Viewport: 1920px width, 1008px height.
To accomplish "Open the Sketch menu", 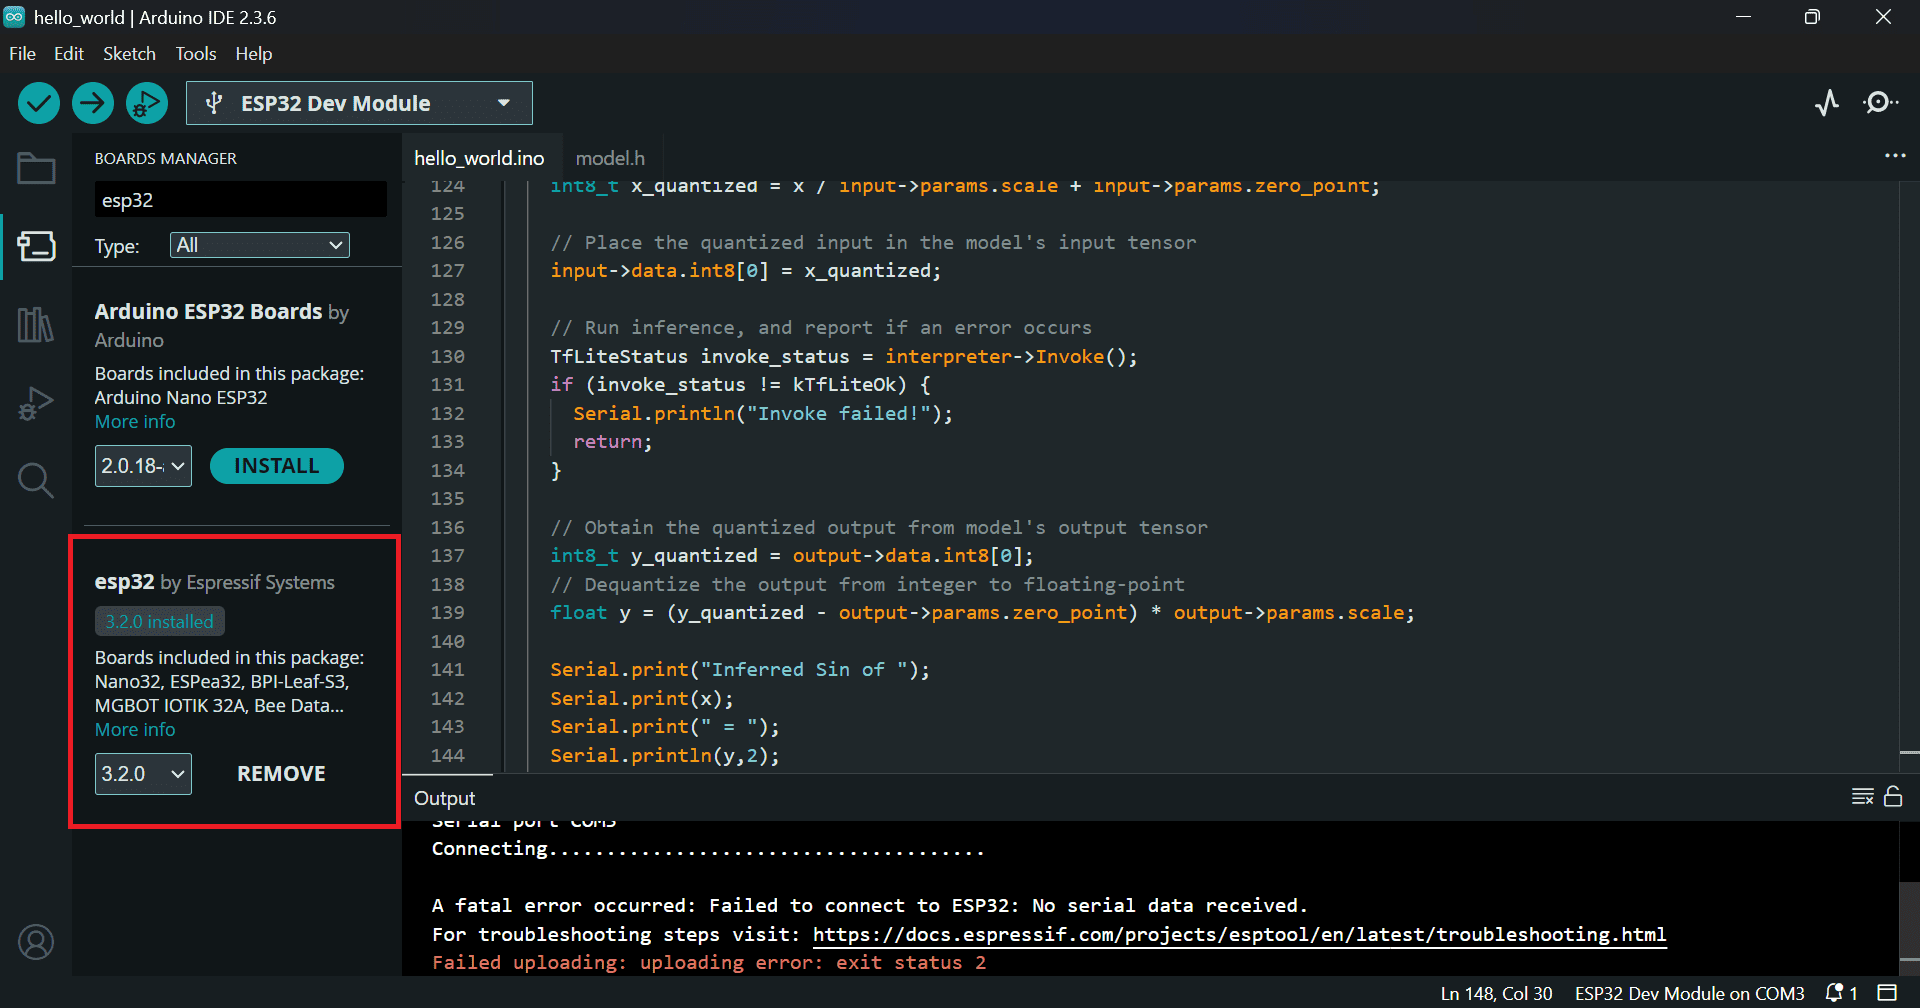I will (x=129, y=54).
